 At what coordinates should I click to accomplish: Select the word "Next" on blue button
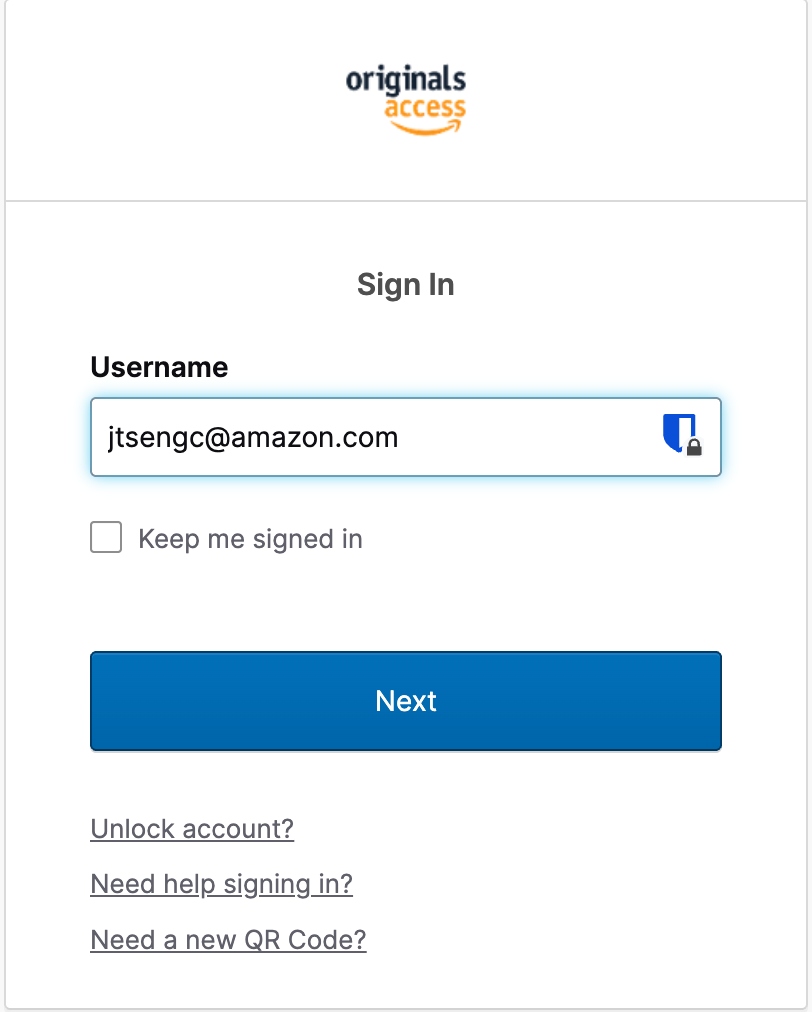click(406, 701)
